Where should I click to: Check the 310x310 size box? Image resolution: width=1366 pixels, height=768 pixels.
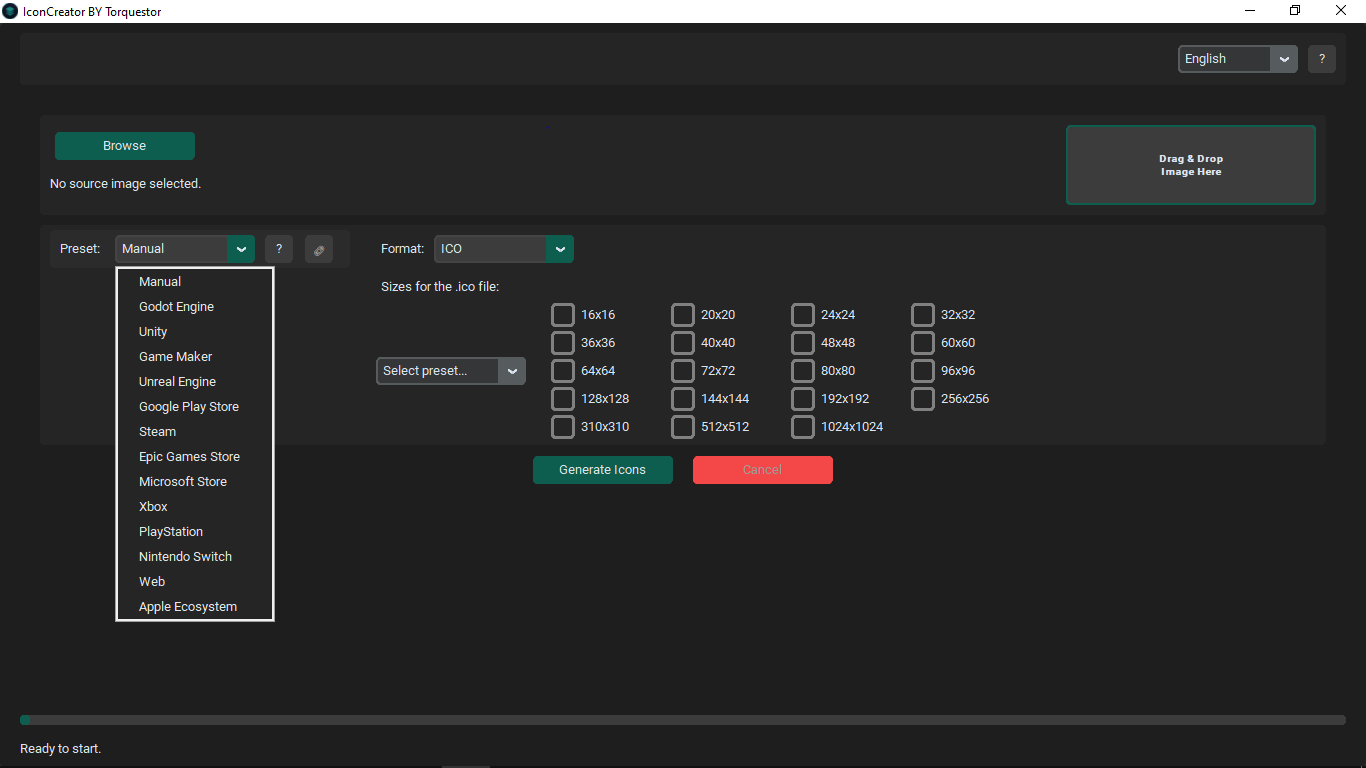pyautogui.click(x=563, y=427)
